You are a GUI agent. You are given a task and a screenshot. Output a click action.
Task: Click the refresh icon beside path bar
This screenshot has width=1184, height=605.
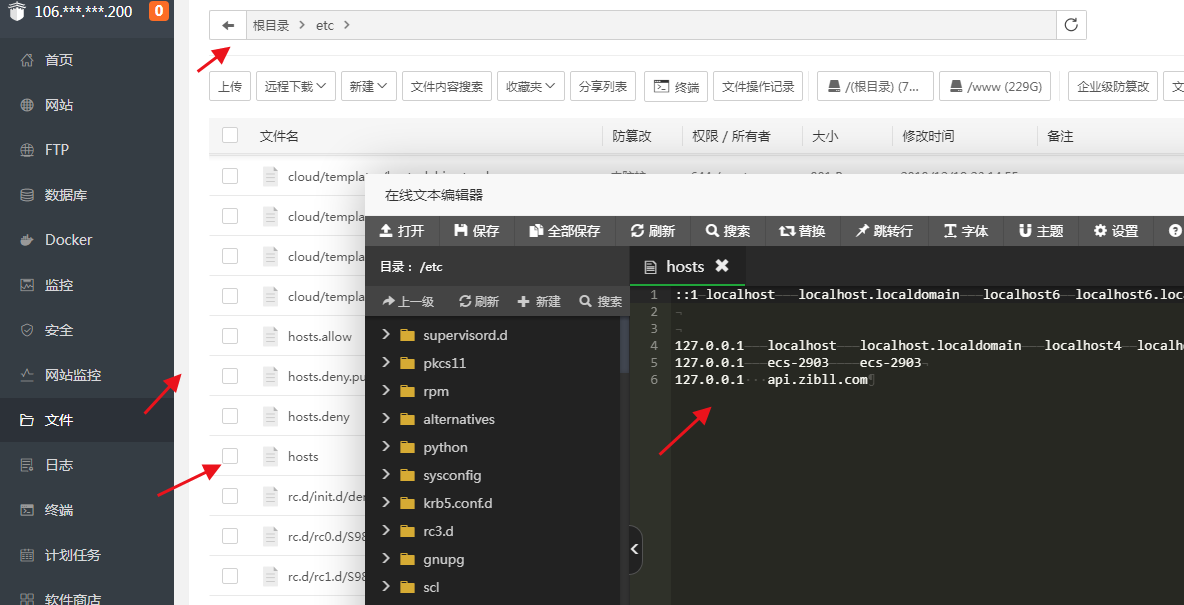1071,25
